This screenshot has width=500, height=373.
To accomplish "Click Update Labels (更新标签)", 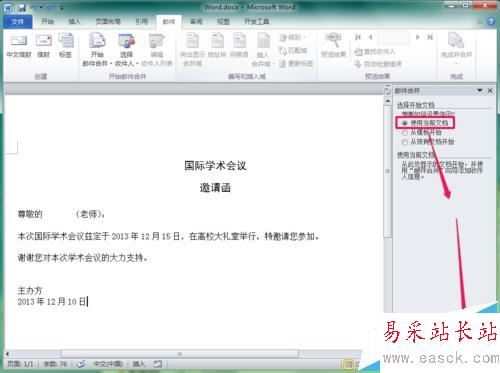I will click(296, 63).
